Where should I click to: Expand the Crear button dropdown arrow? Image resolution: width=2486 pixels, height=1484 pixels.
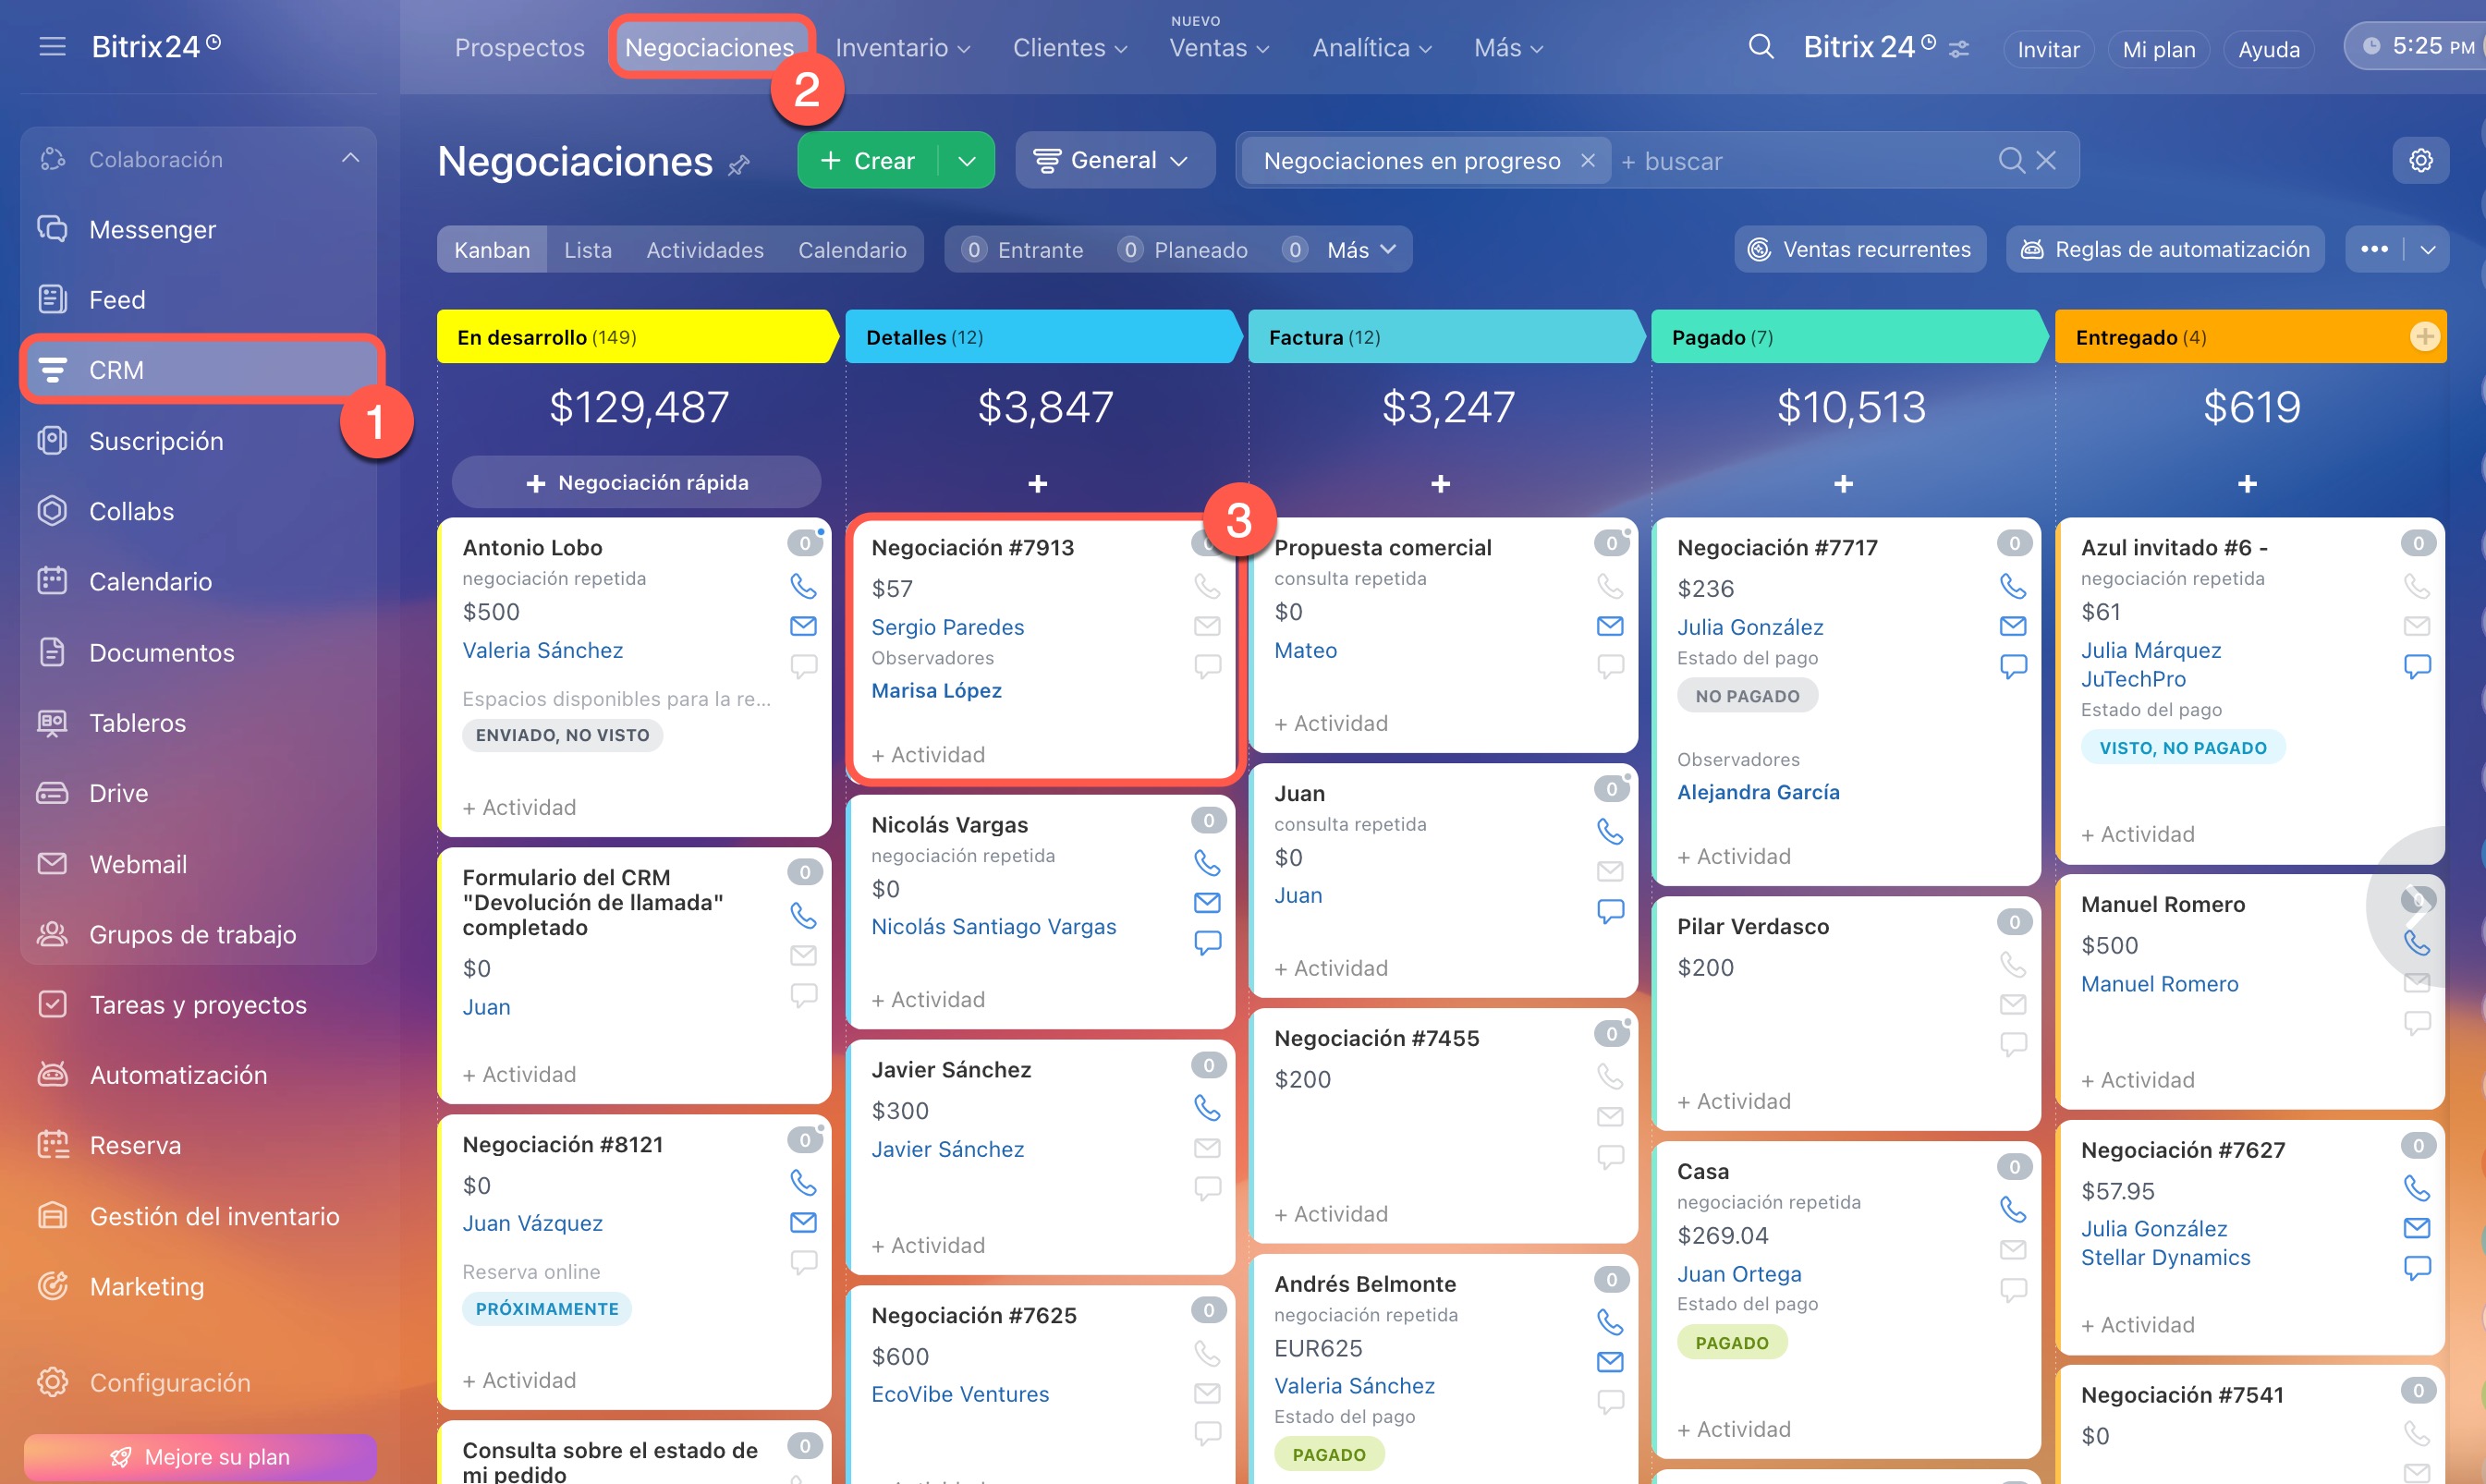tap(966, 160)
